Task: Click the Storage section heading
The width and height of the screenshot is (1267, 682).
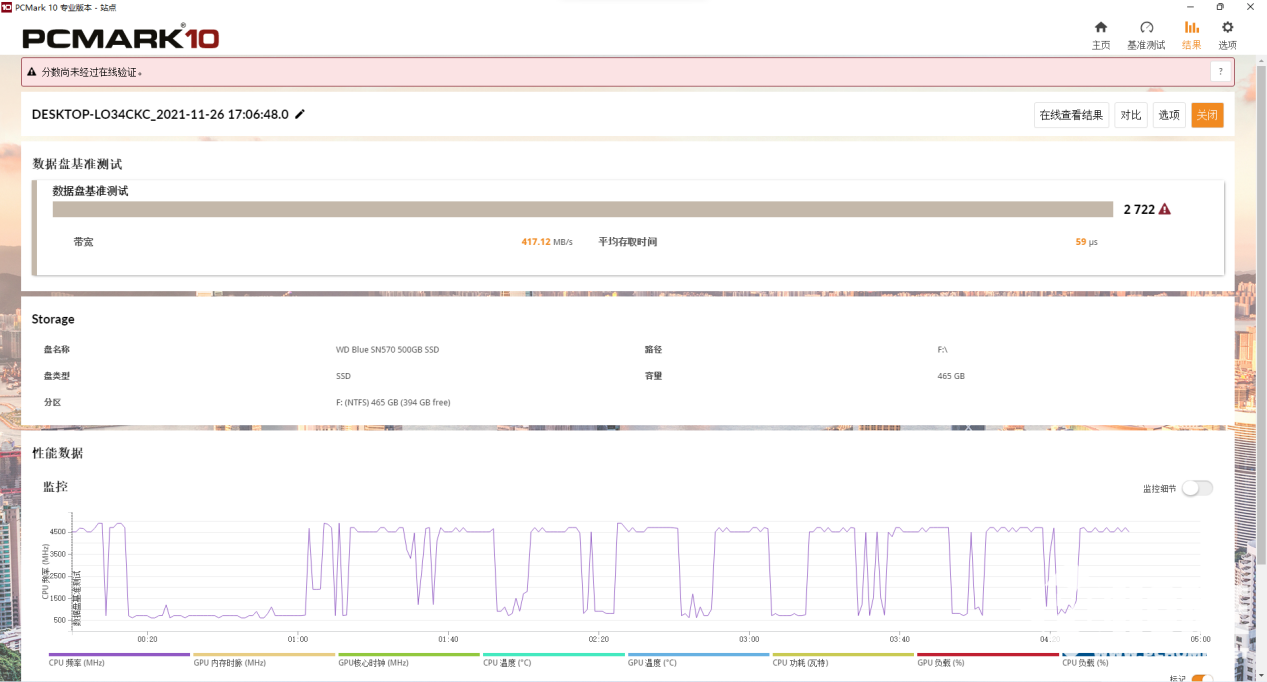Action: (53, 319)
